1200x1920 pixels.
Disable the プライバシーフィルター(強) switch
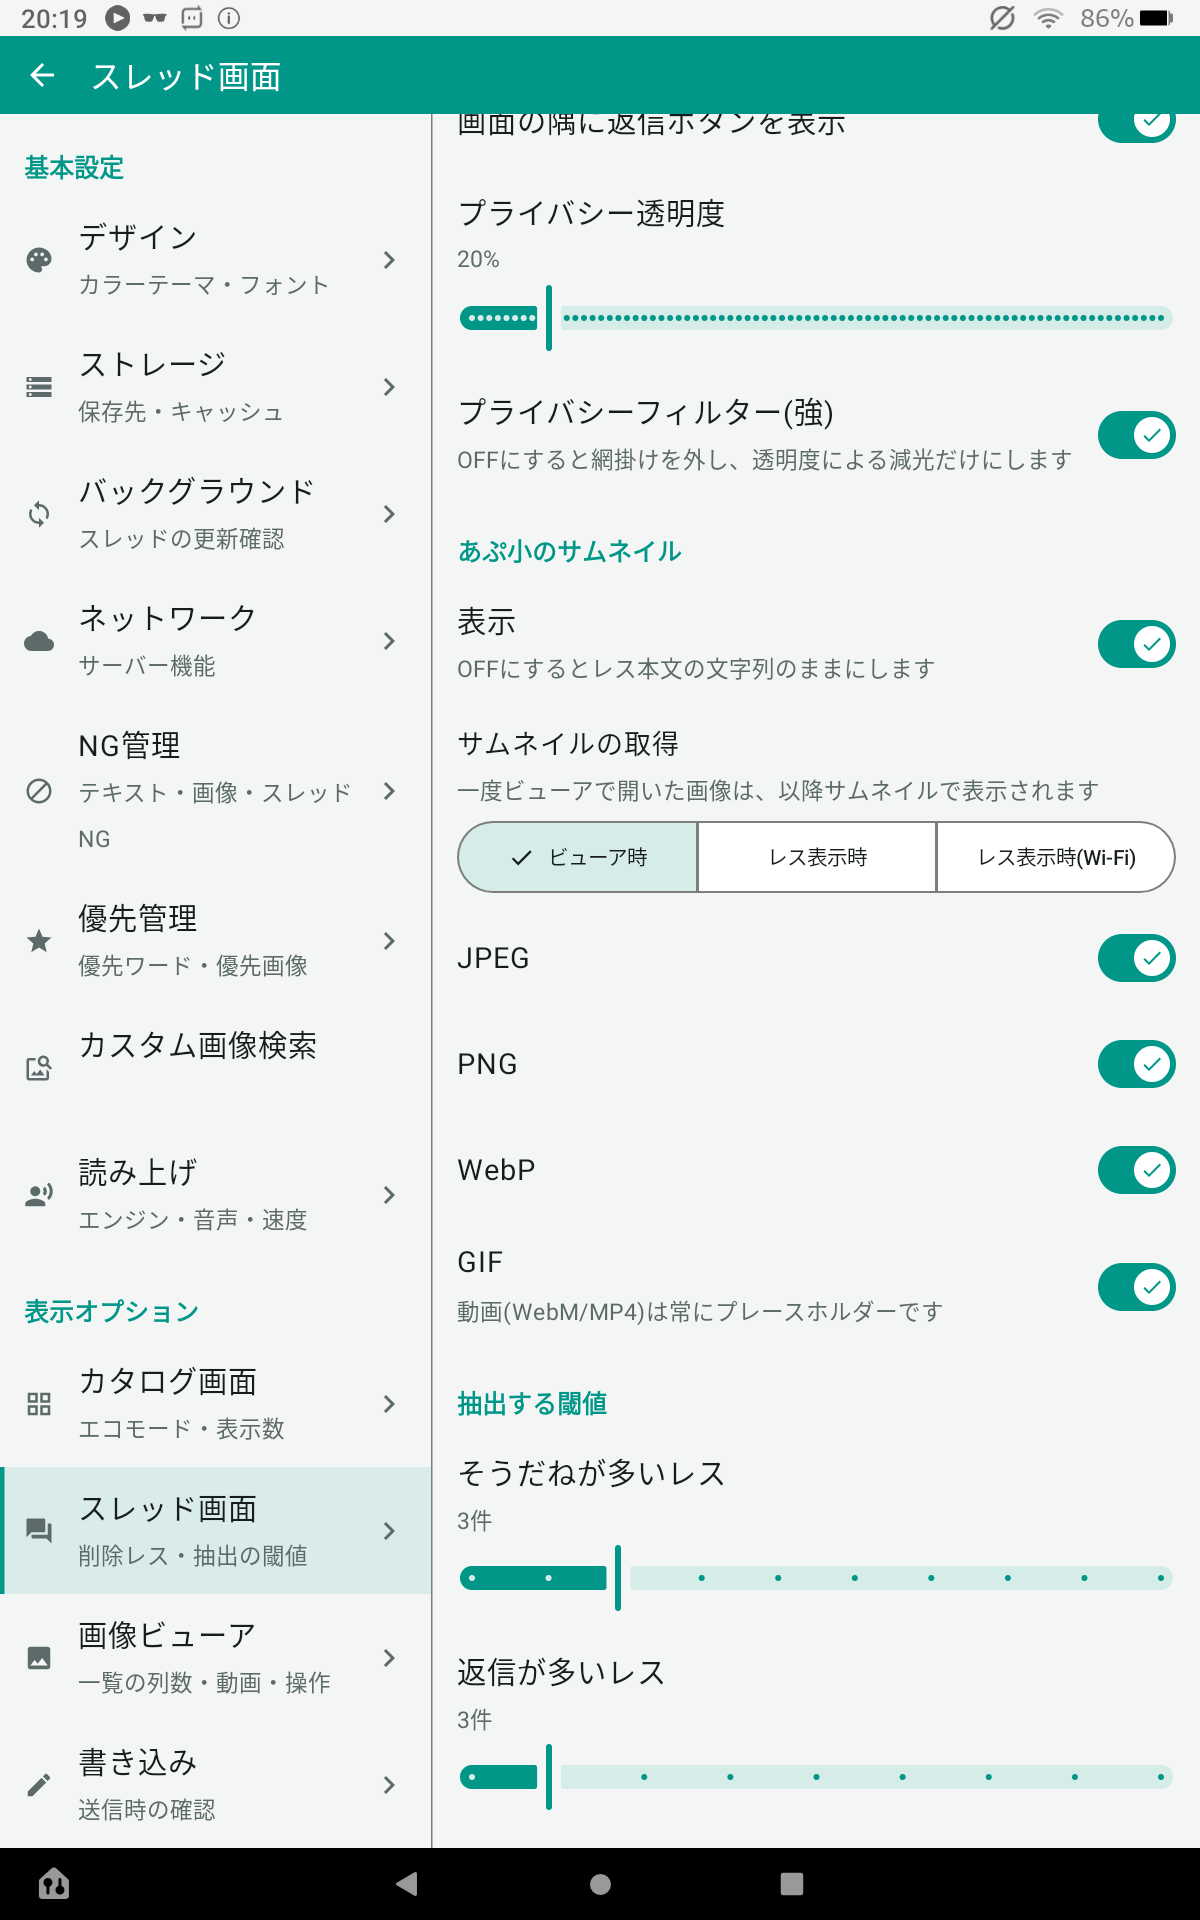[1136, 435]
